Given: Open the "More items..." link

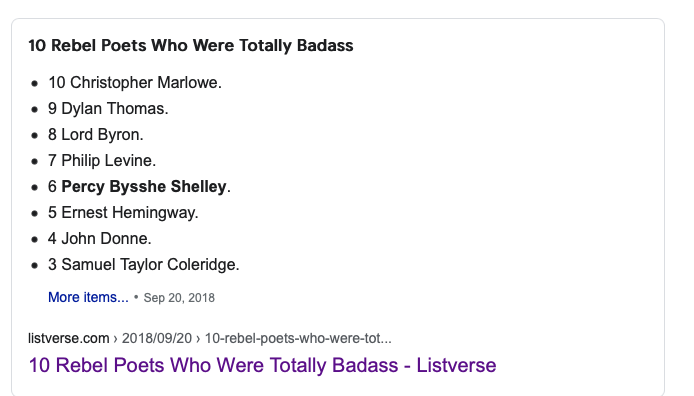Looking at the screenshot, I should pos(88,297).
